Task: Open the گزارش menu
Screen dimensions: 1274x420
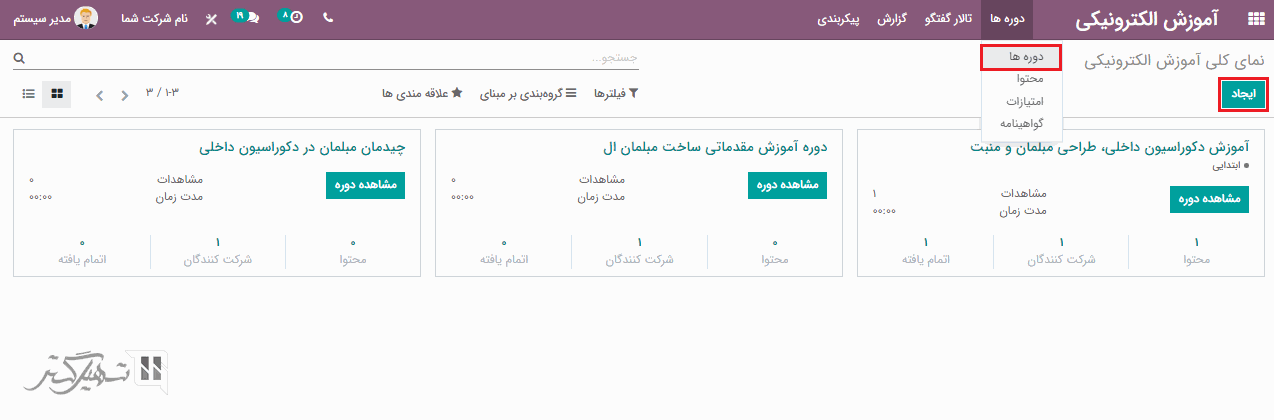Action: (892, 19)
